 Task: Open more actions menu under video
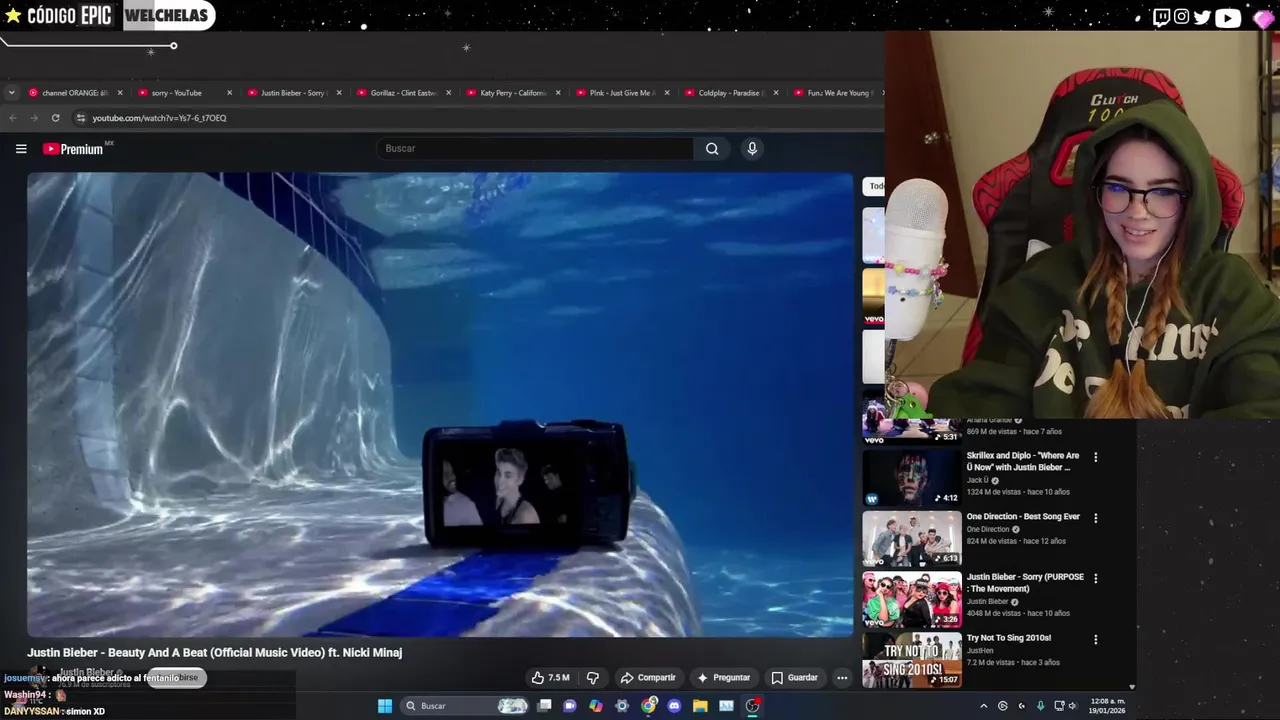(842, 678)
